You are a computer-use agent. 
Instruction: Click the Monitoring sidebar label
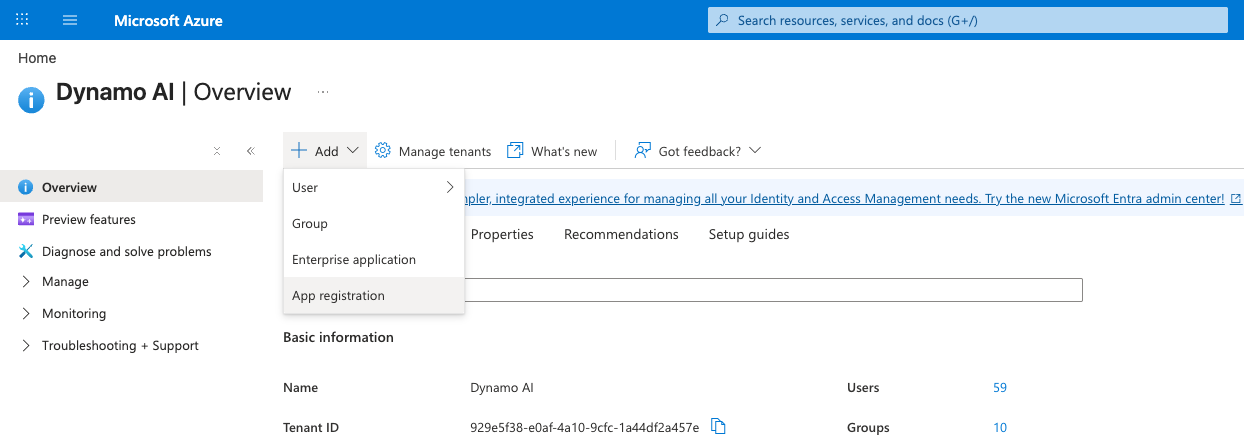coord(74,314)
